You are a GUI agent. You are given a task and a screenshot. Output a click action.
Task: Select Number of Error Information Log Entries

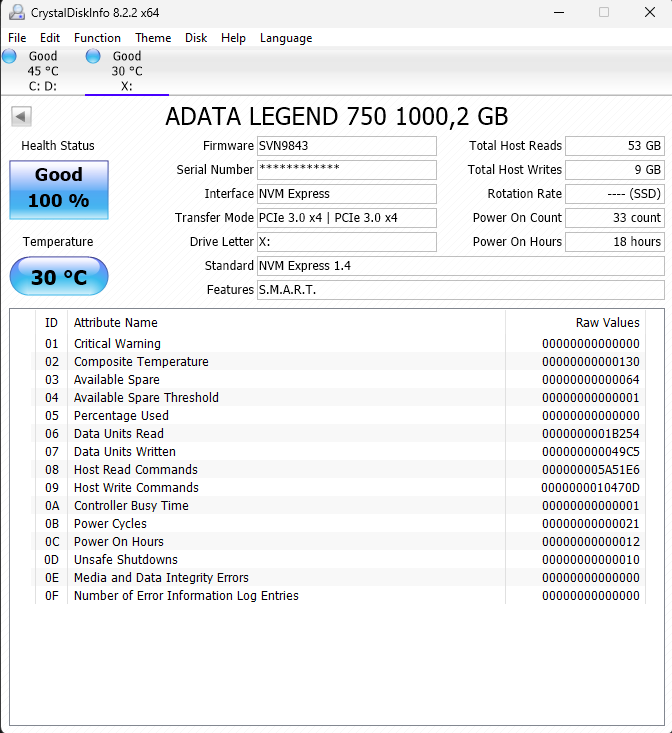(x=338, y=596)
